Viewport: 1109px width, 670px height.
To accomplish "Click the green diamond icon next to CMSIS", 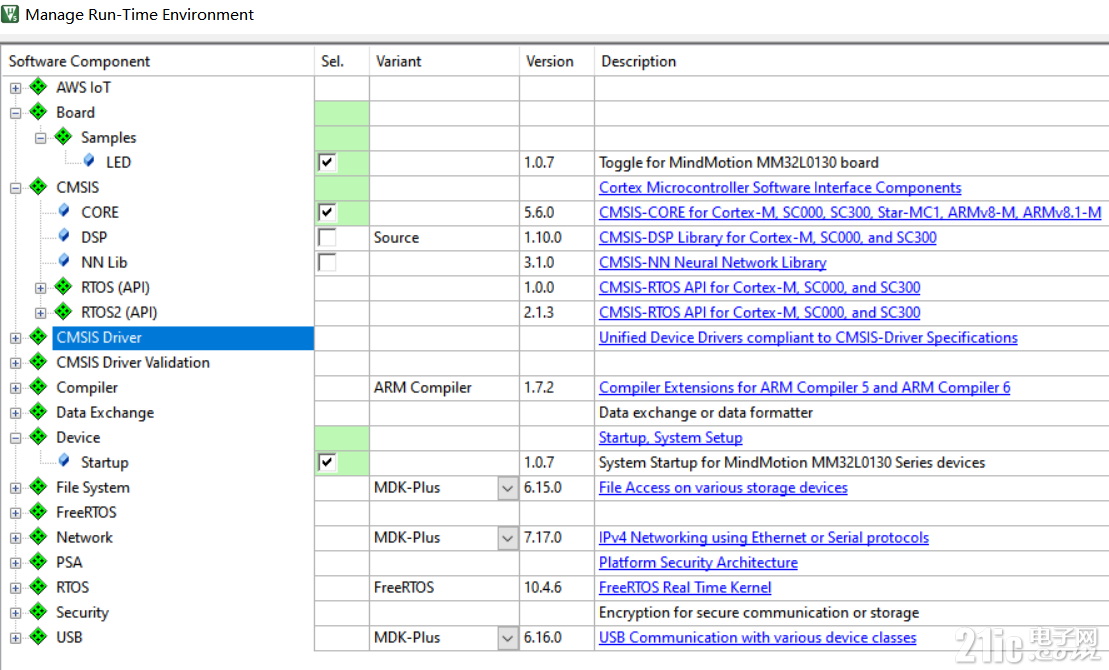I will [x=38, y=187].
